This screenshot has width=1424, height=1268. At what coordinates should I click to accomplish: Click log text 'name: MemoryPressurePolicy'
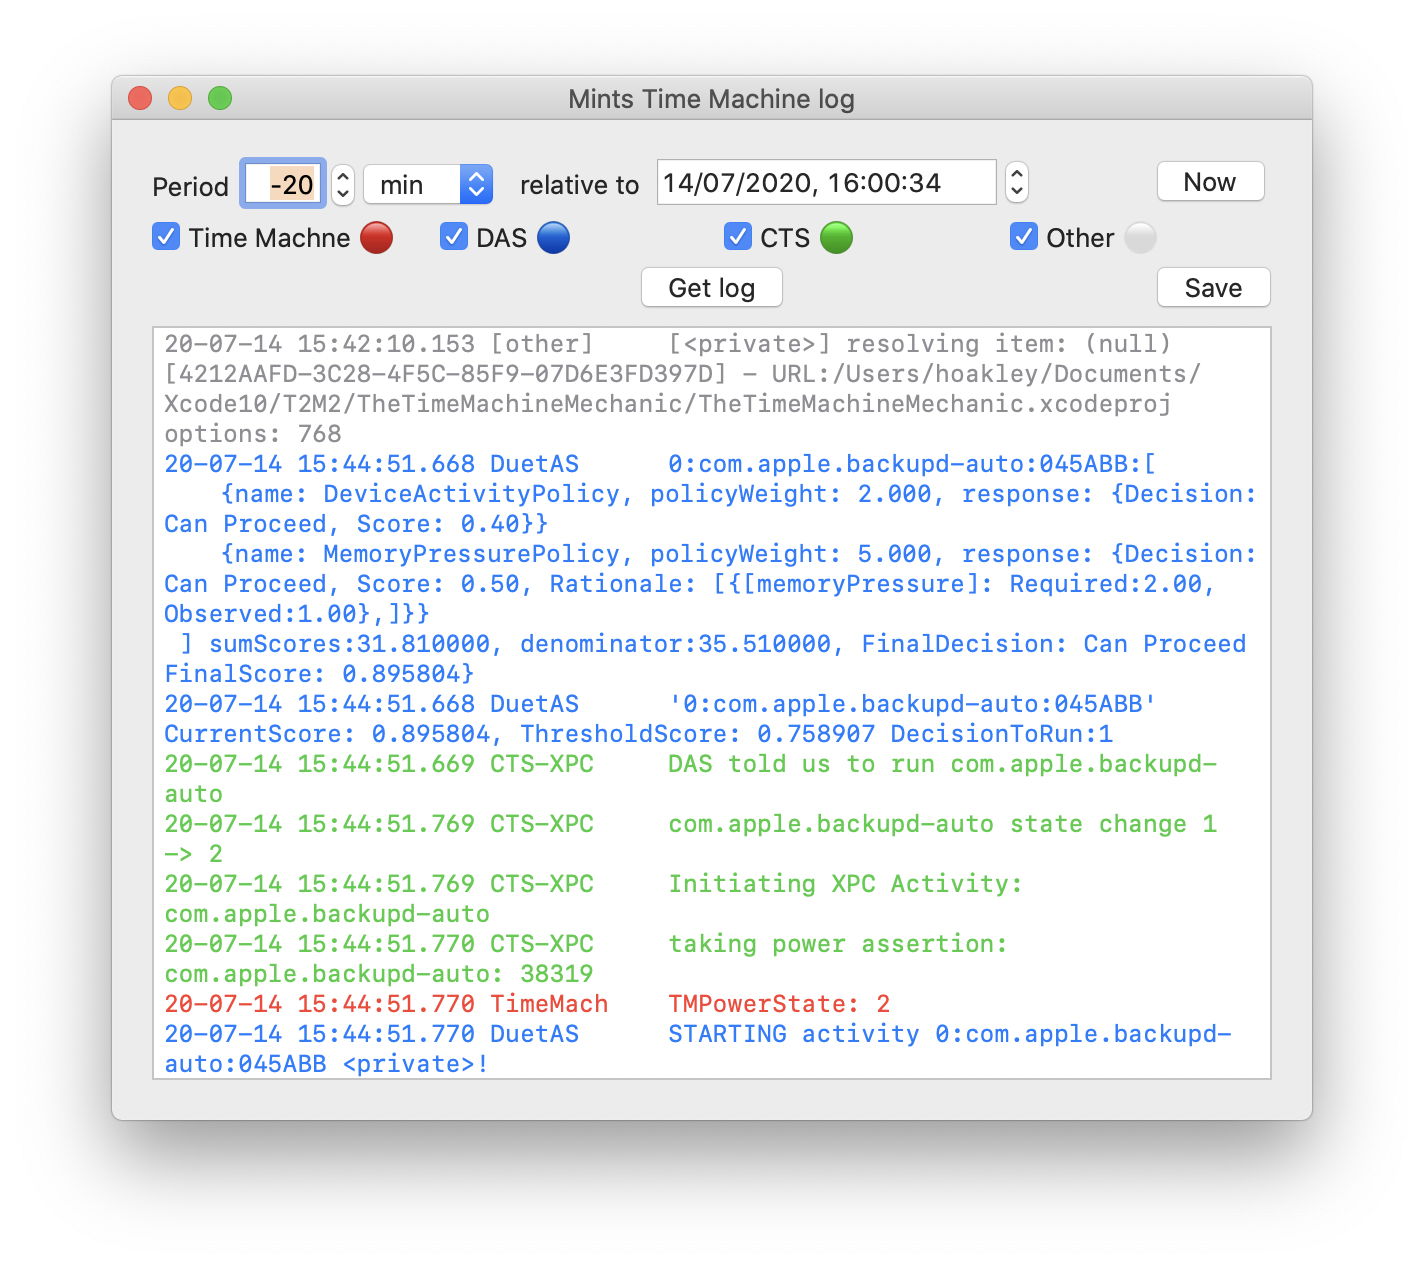click(x=427, y=554)
